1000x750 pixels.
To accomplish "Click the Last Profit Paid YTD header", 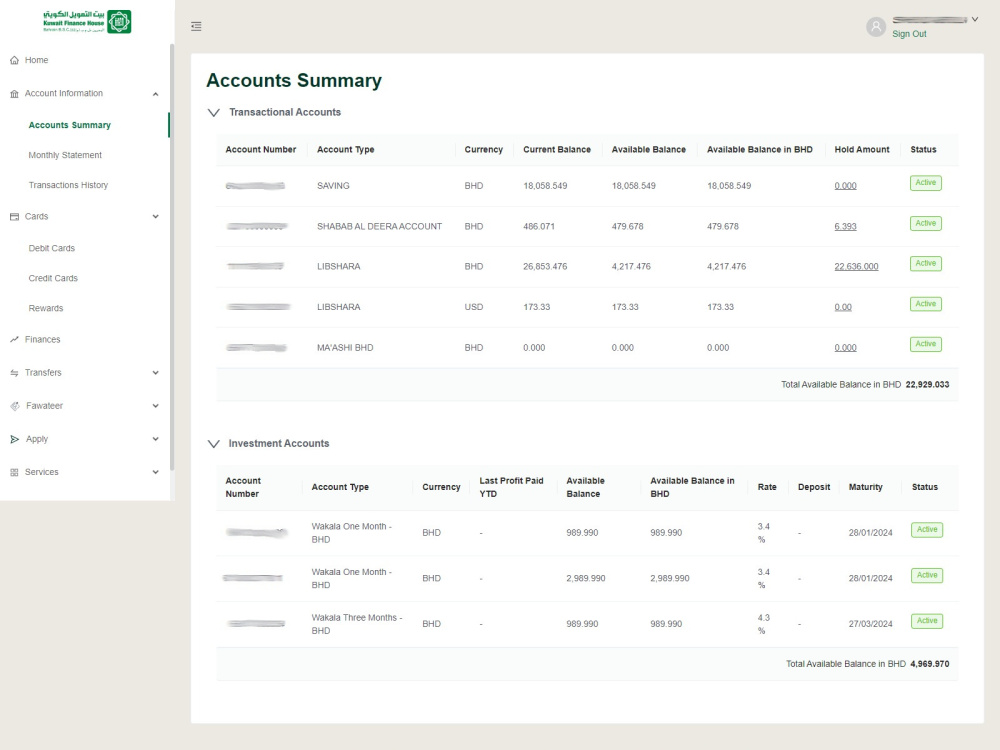I will click(x=511, y=487).
